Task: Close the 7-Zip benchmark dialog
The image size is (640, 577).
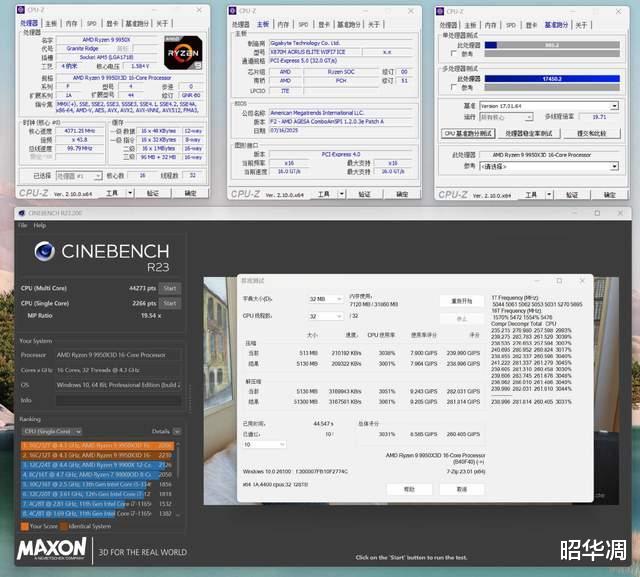Action: (582, 281)
